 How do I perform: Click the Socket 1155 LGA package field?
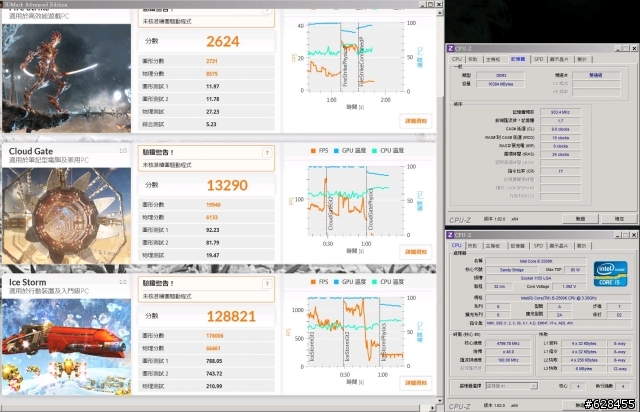[x=536, y=278]
